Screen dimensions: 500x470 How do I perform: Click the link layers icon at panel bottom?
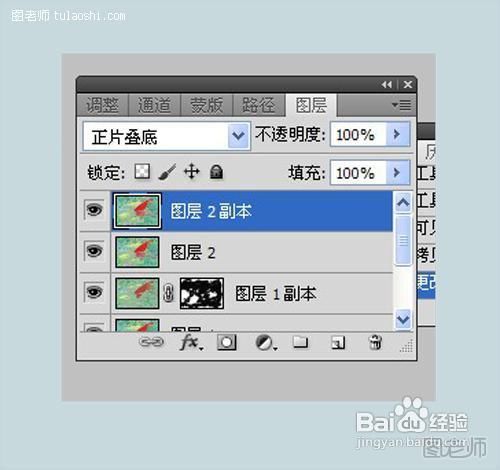[151, 342]
